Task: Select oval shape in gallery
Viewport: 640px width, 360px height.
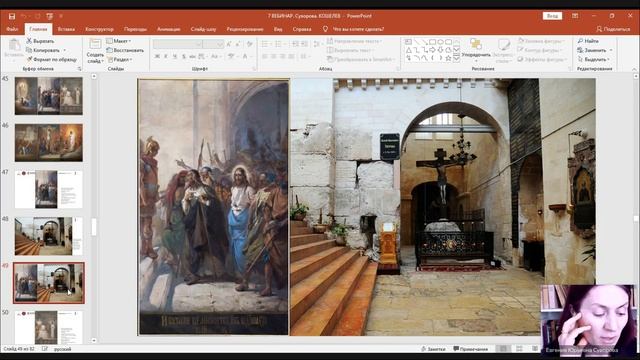Action: tap(441, 42)
